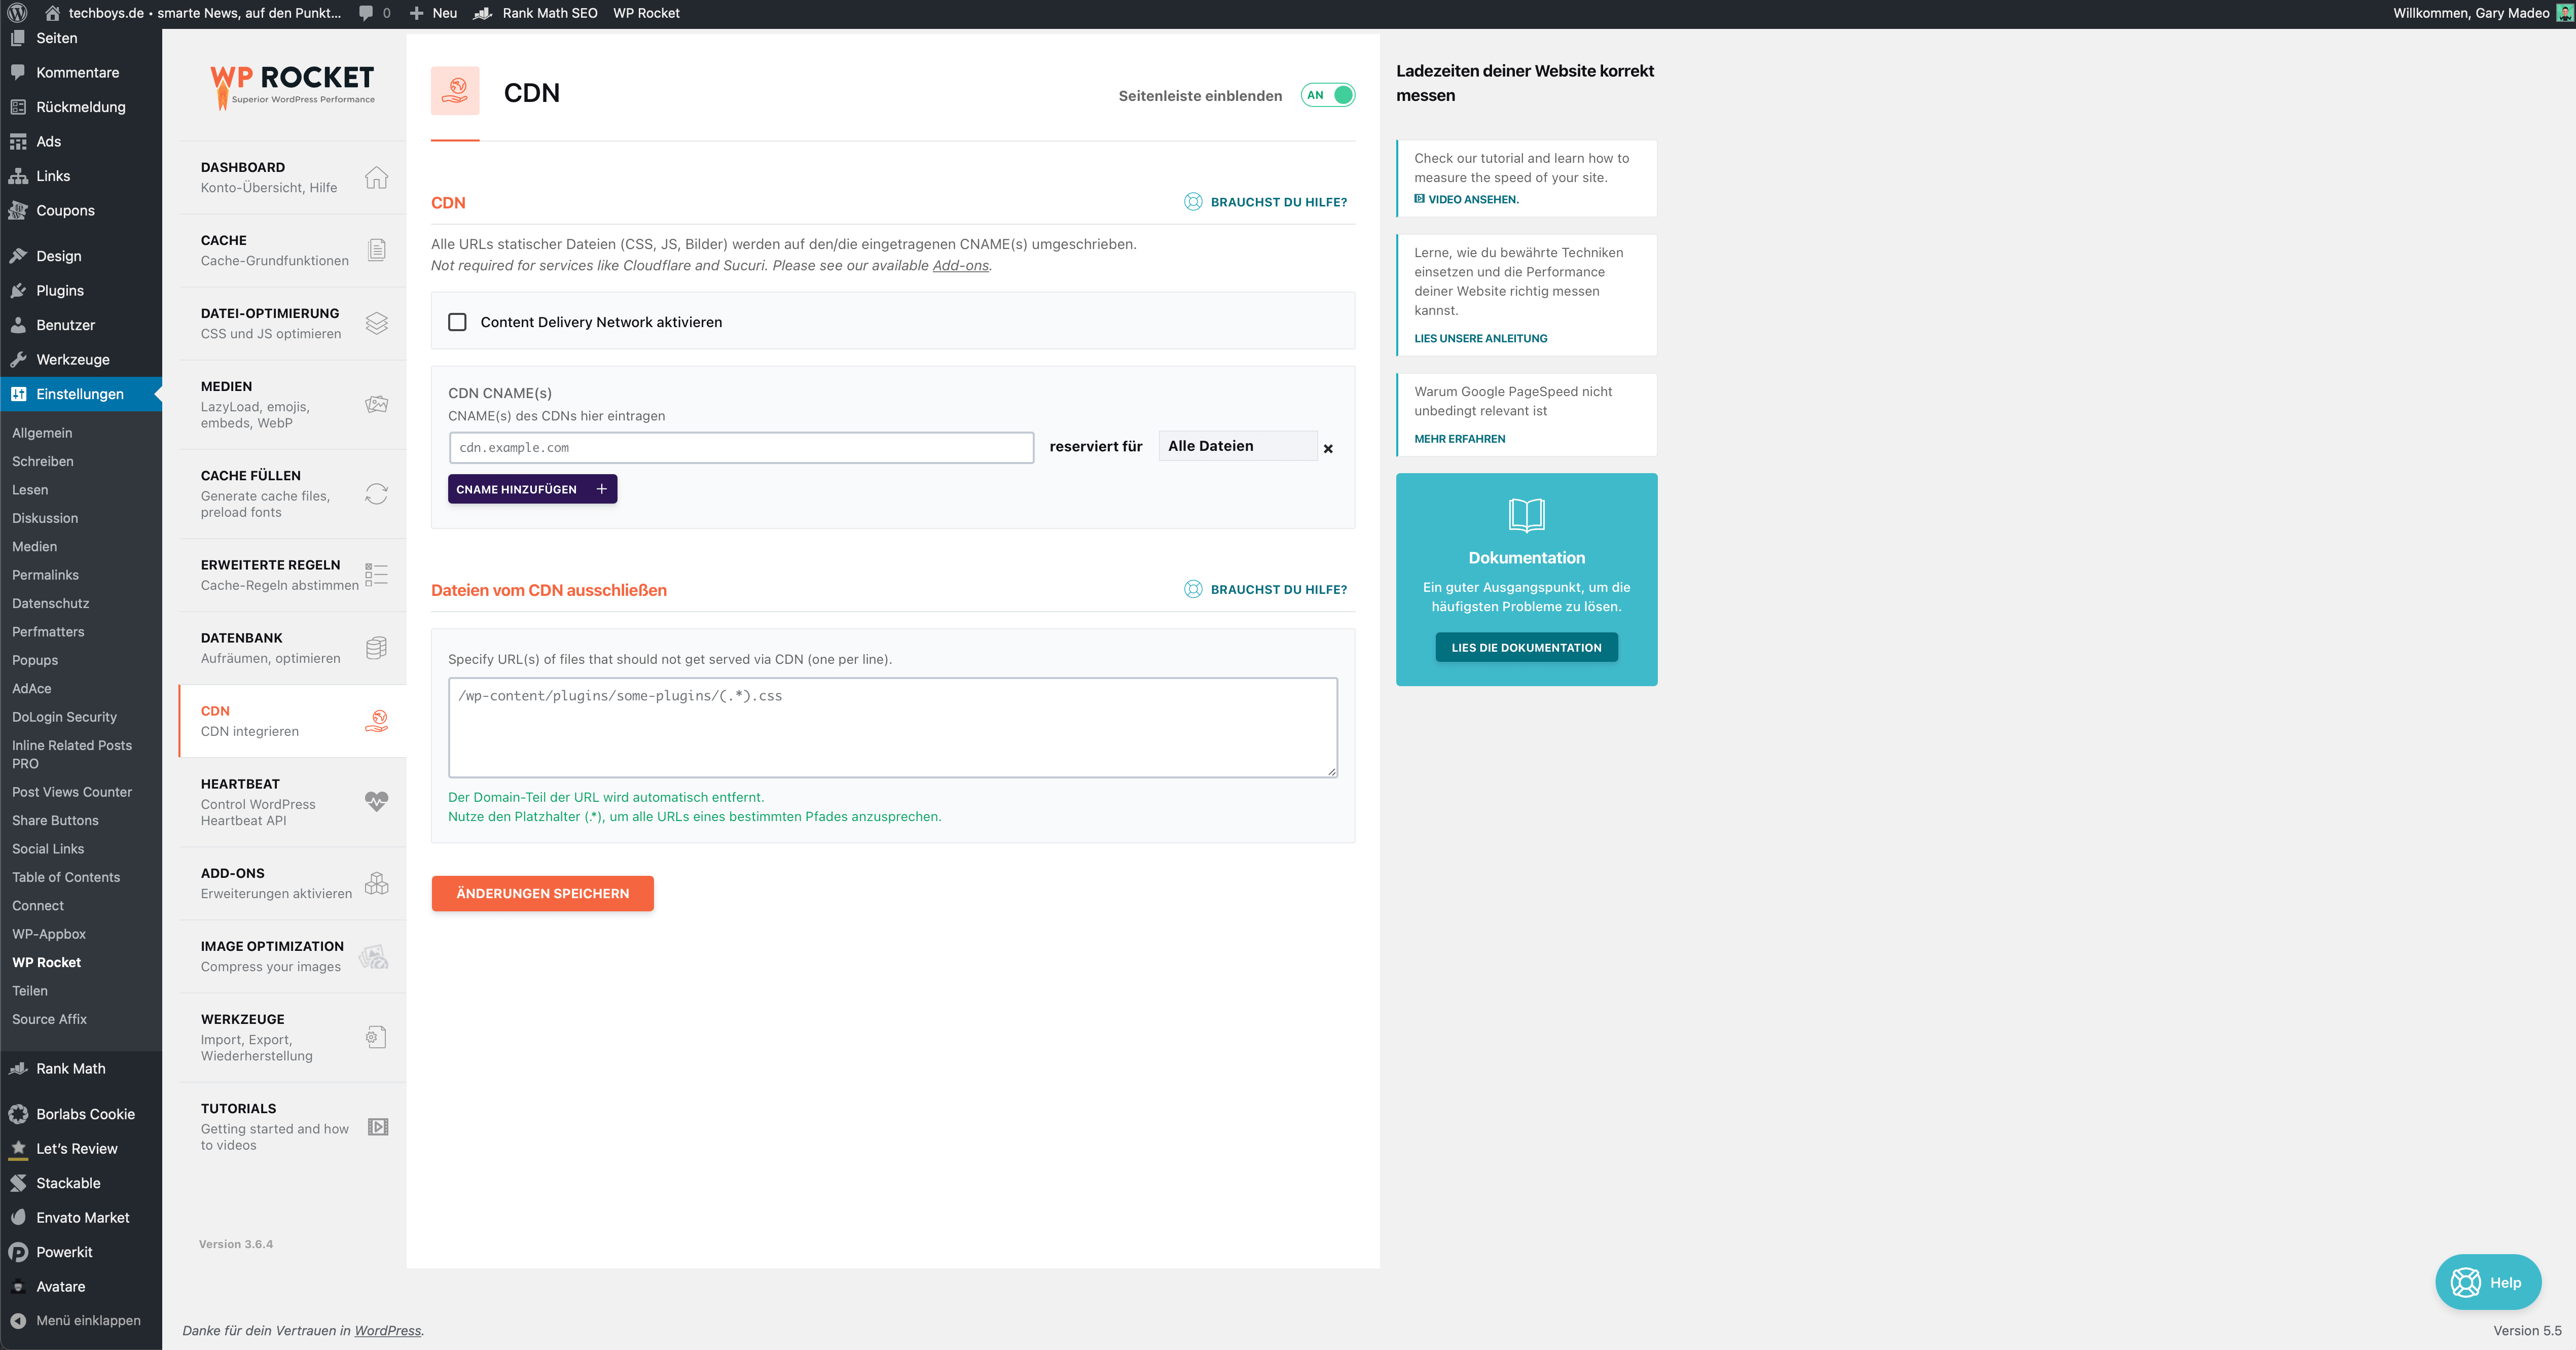Viewport: 2576px width, 1350px height.
Task: Open WP Rocket in the admin bar
Action: [646, 13]
